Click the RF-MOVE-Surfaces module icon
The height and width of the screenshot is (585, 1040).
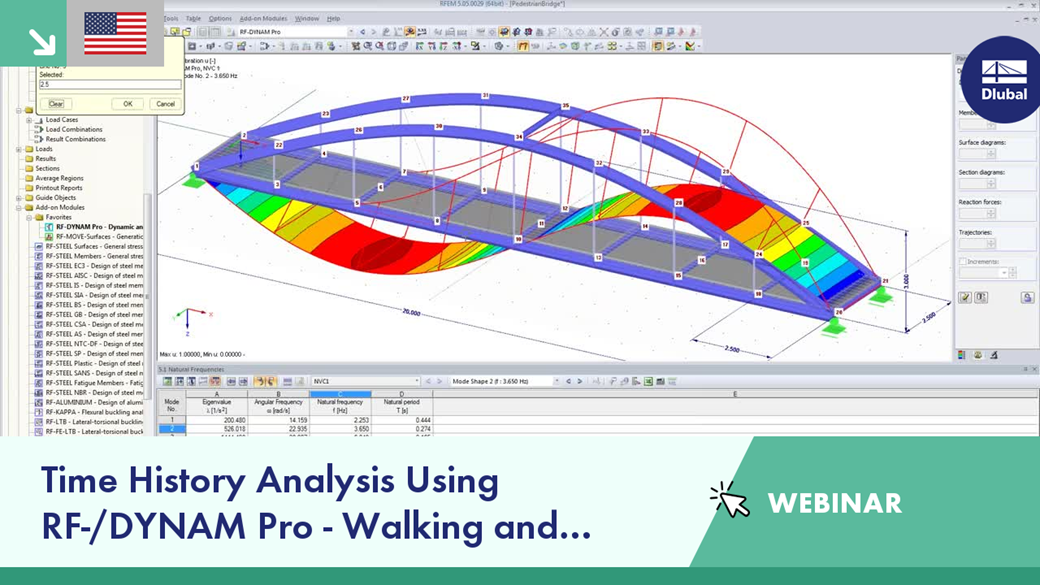[x=49, y=236]
